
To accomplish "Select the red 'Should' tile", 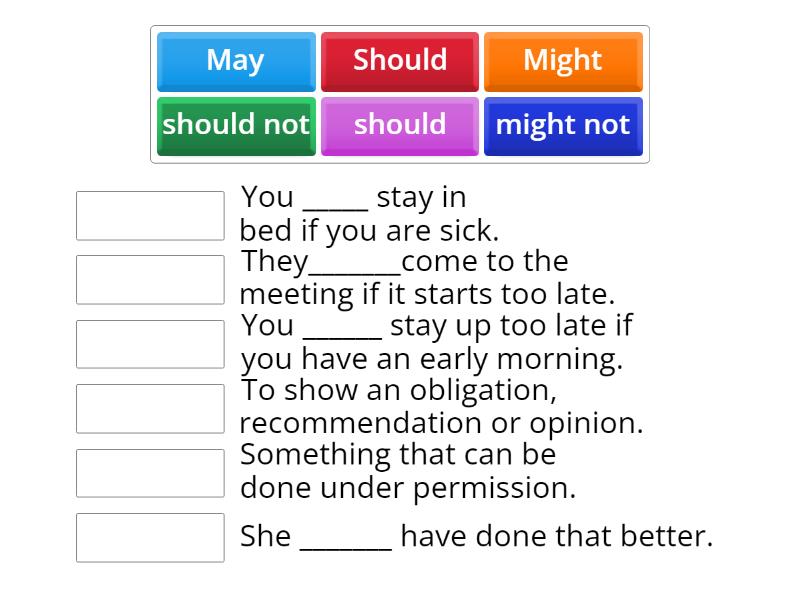I will coord(400,61).
